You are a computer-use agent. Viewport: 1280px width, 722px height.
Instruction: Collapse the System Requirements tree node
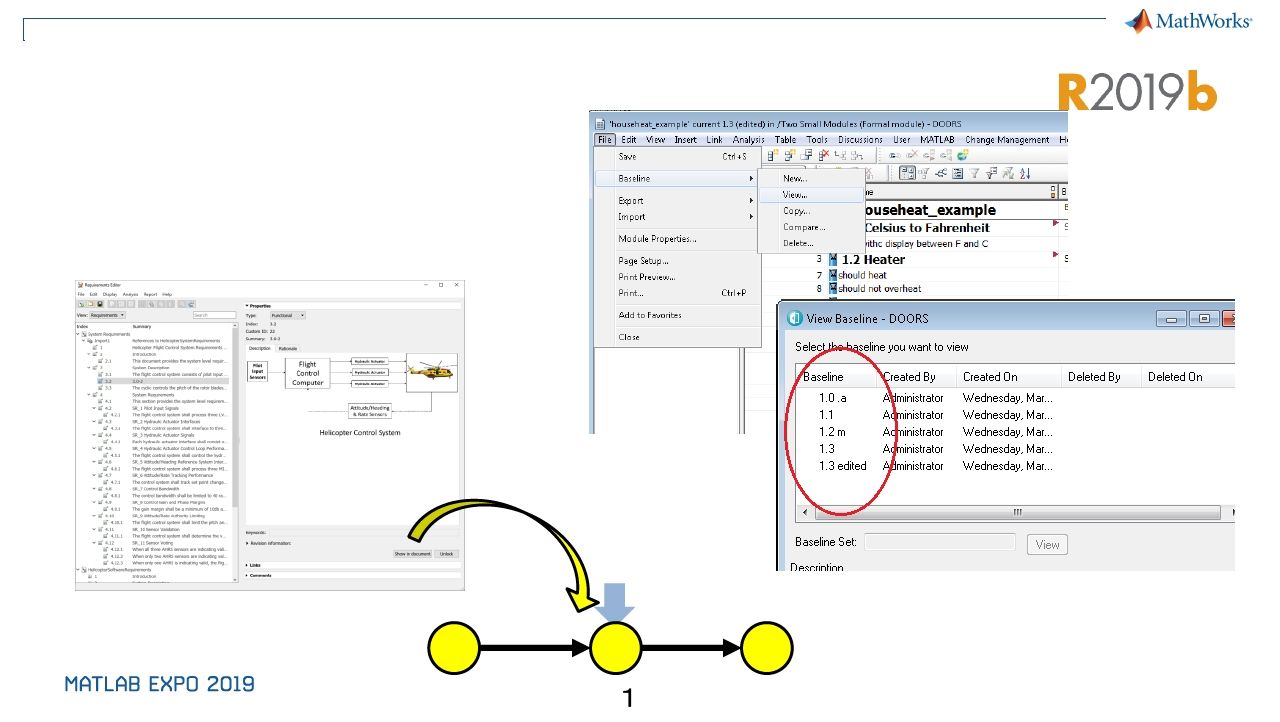pos(79,334)
